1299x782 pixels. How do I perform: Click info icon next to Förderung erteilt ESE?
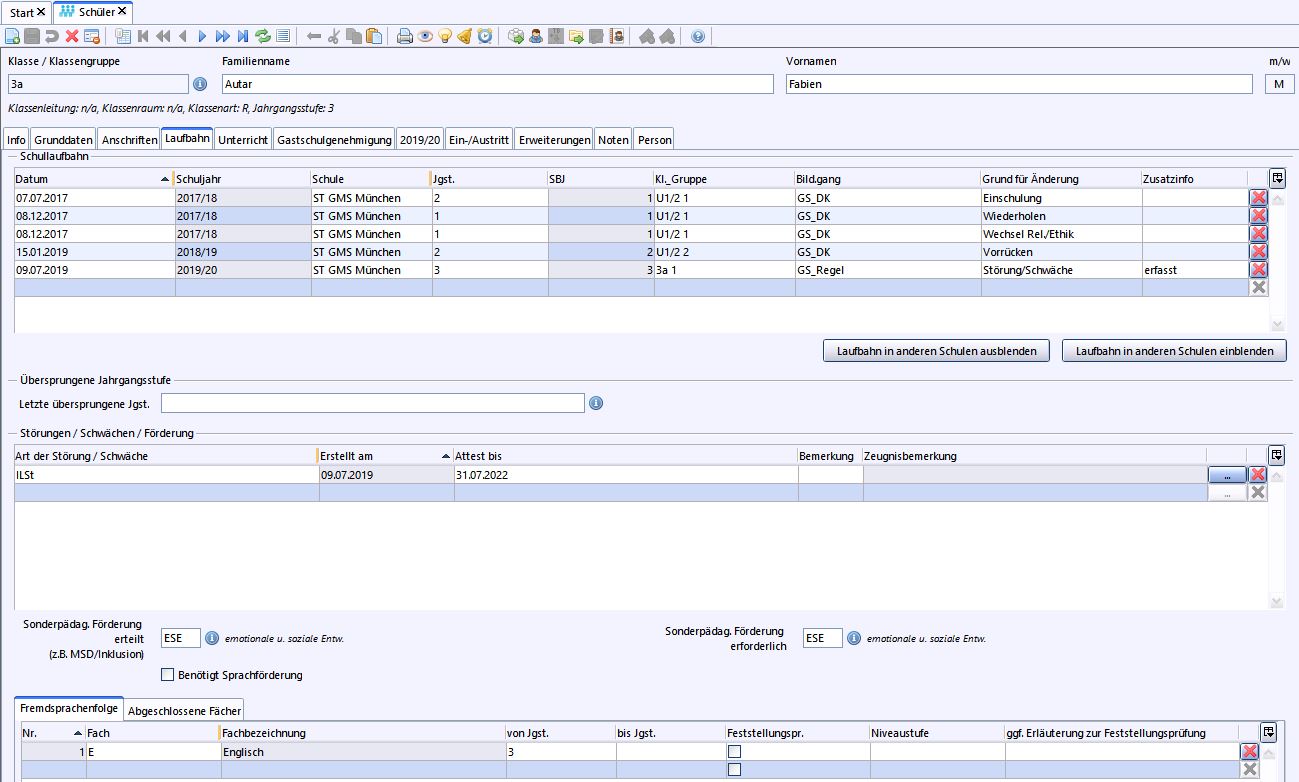point(211,638)
